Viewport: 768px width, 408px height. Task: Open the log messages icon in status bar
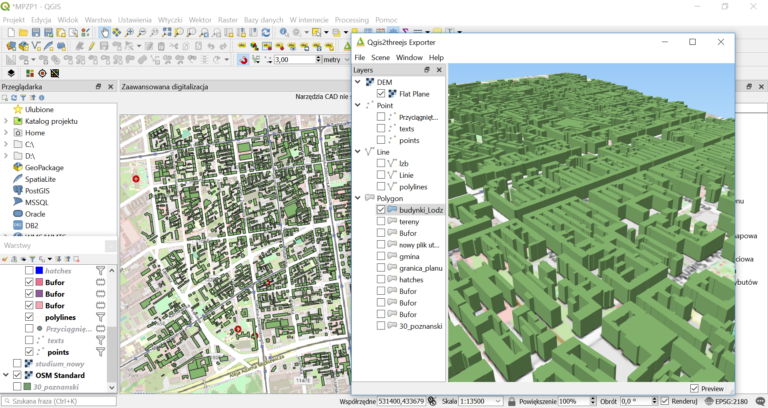760,401
